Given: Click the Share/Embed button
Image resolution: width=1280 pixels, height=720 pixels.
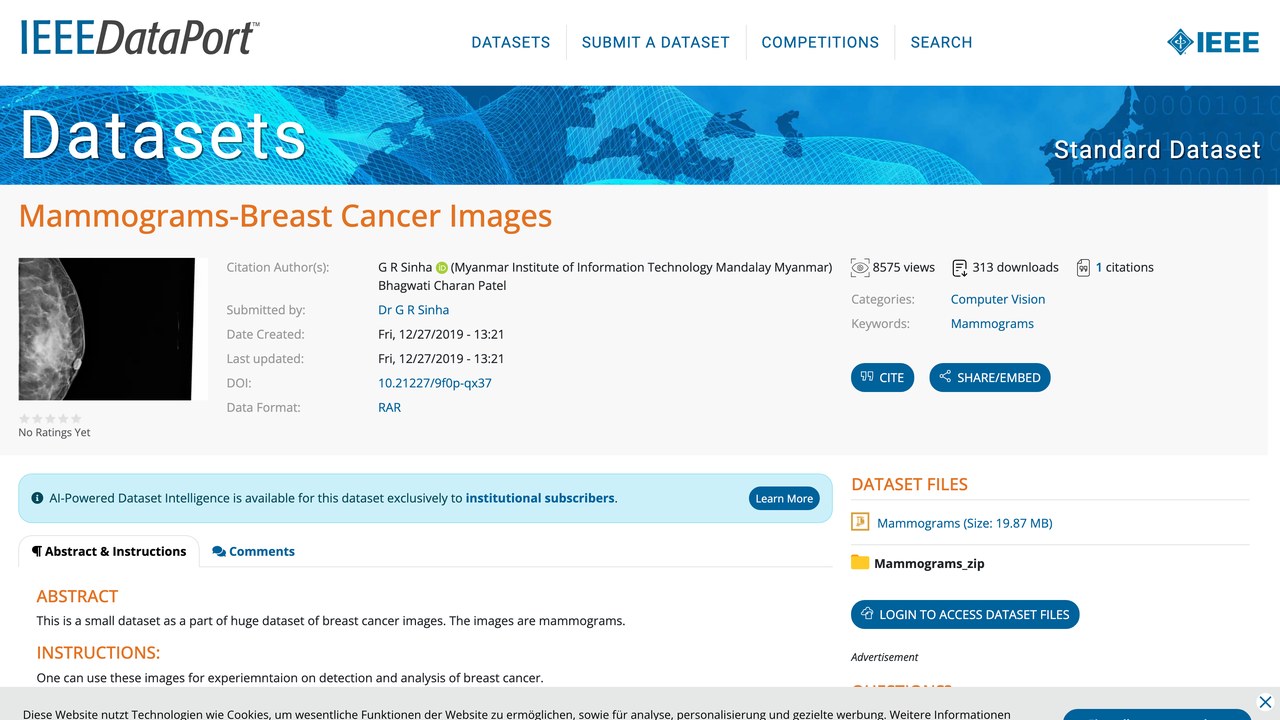Looking at the screenshot, I should [x=990, y=377].
